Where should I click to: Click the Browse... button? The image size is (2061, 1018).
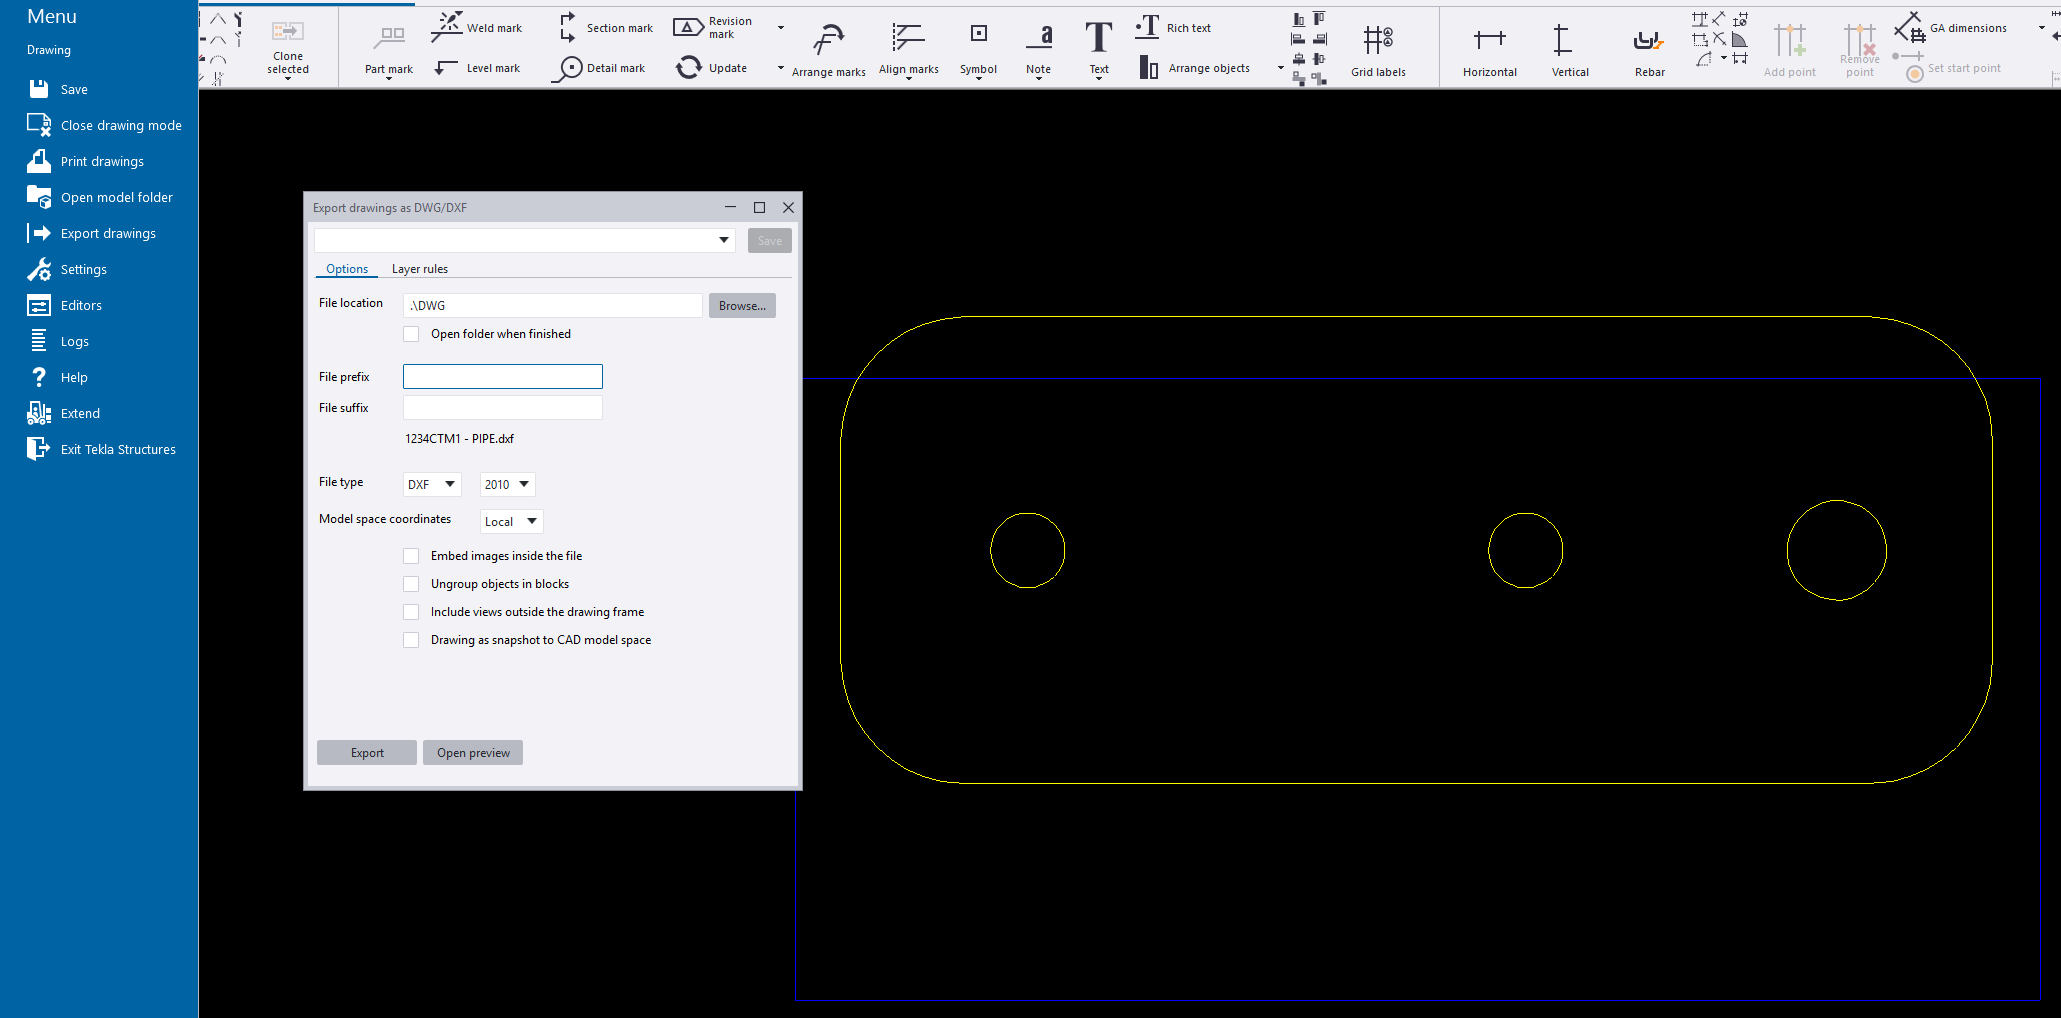tap(741, 306)
